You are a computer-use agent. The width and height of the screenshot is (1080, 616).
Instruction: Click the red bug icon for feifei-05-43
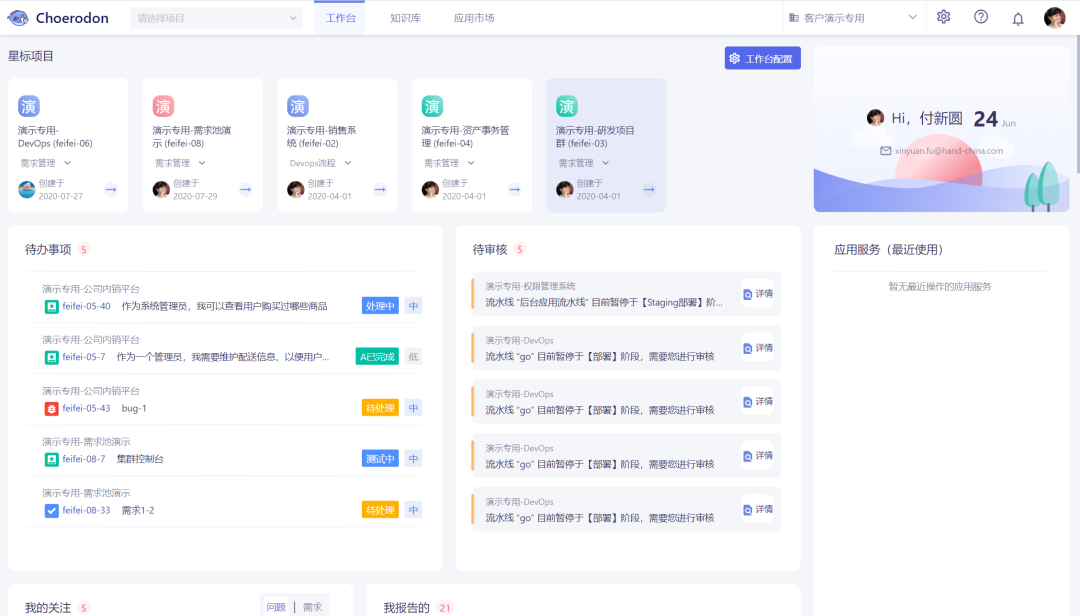tap(51, 408)
